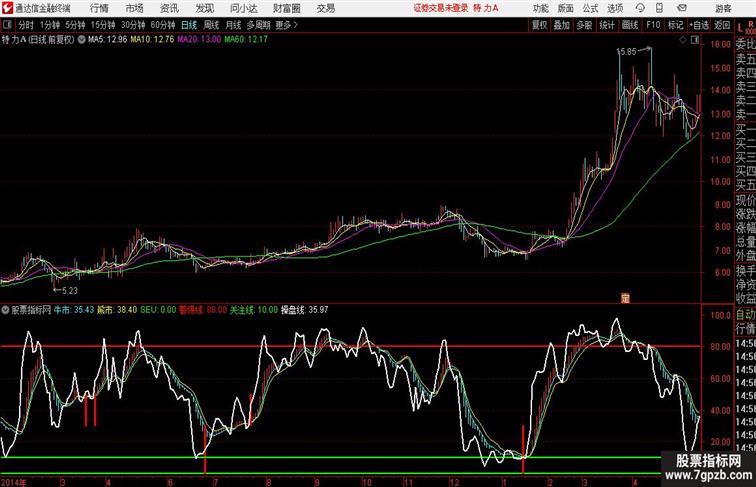The width and height of the screenshot is (756, 487).
Task: Click the MA20: 13.00 indicator value
Action: coord(199,40)
